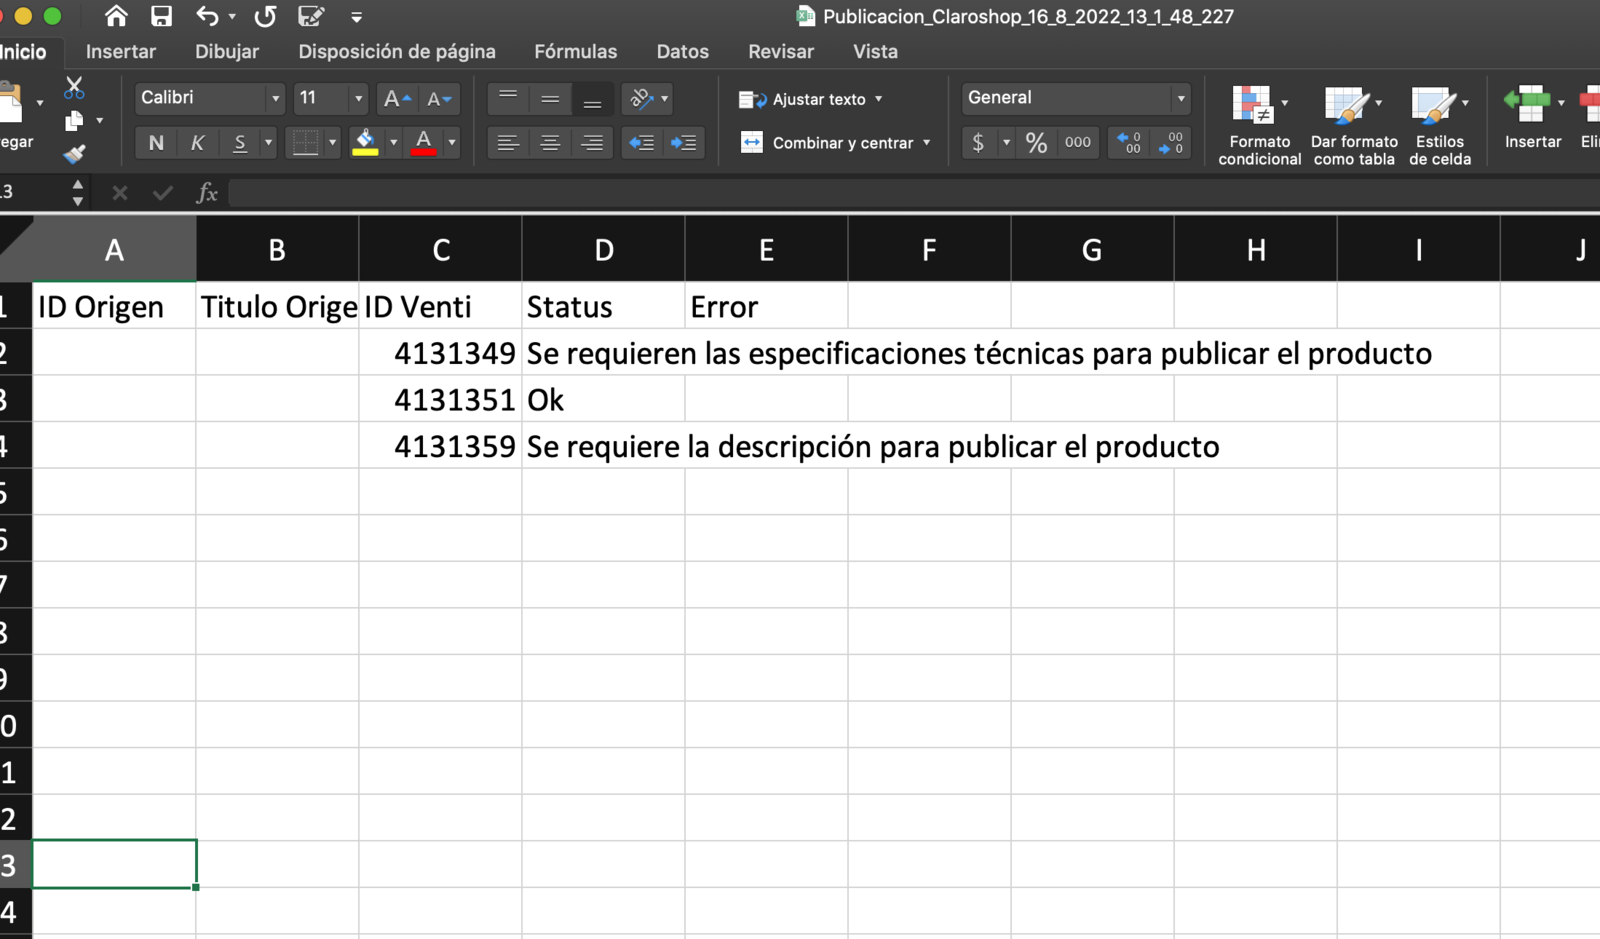Apply currency dollar format
The image size is (1600, 939).
(978, 143)
